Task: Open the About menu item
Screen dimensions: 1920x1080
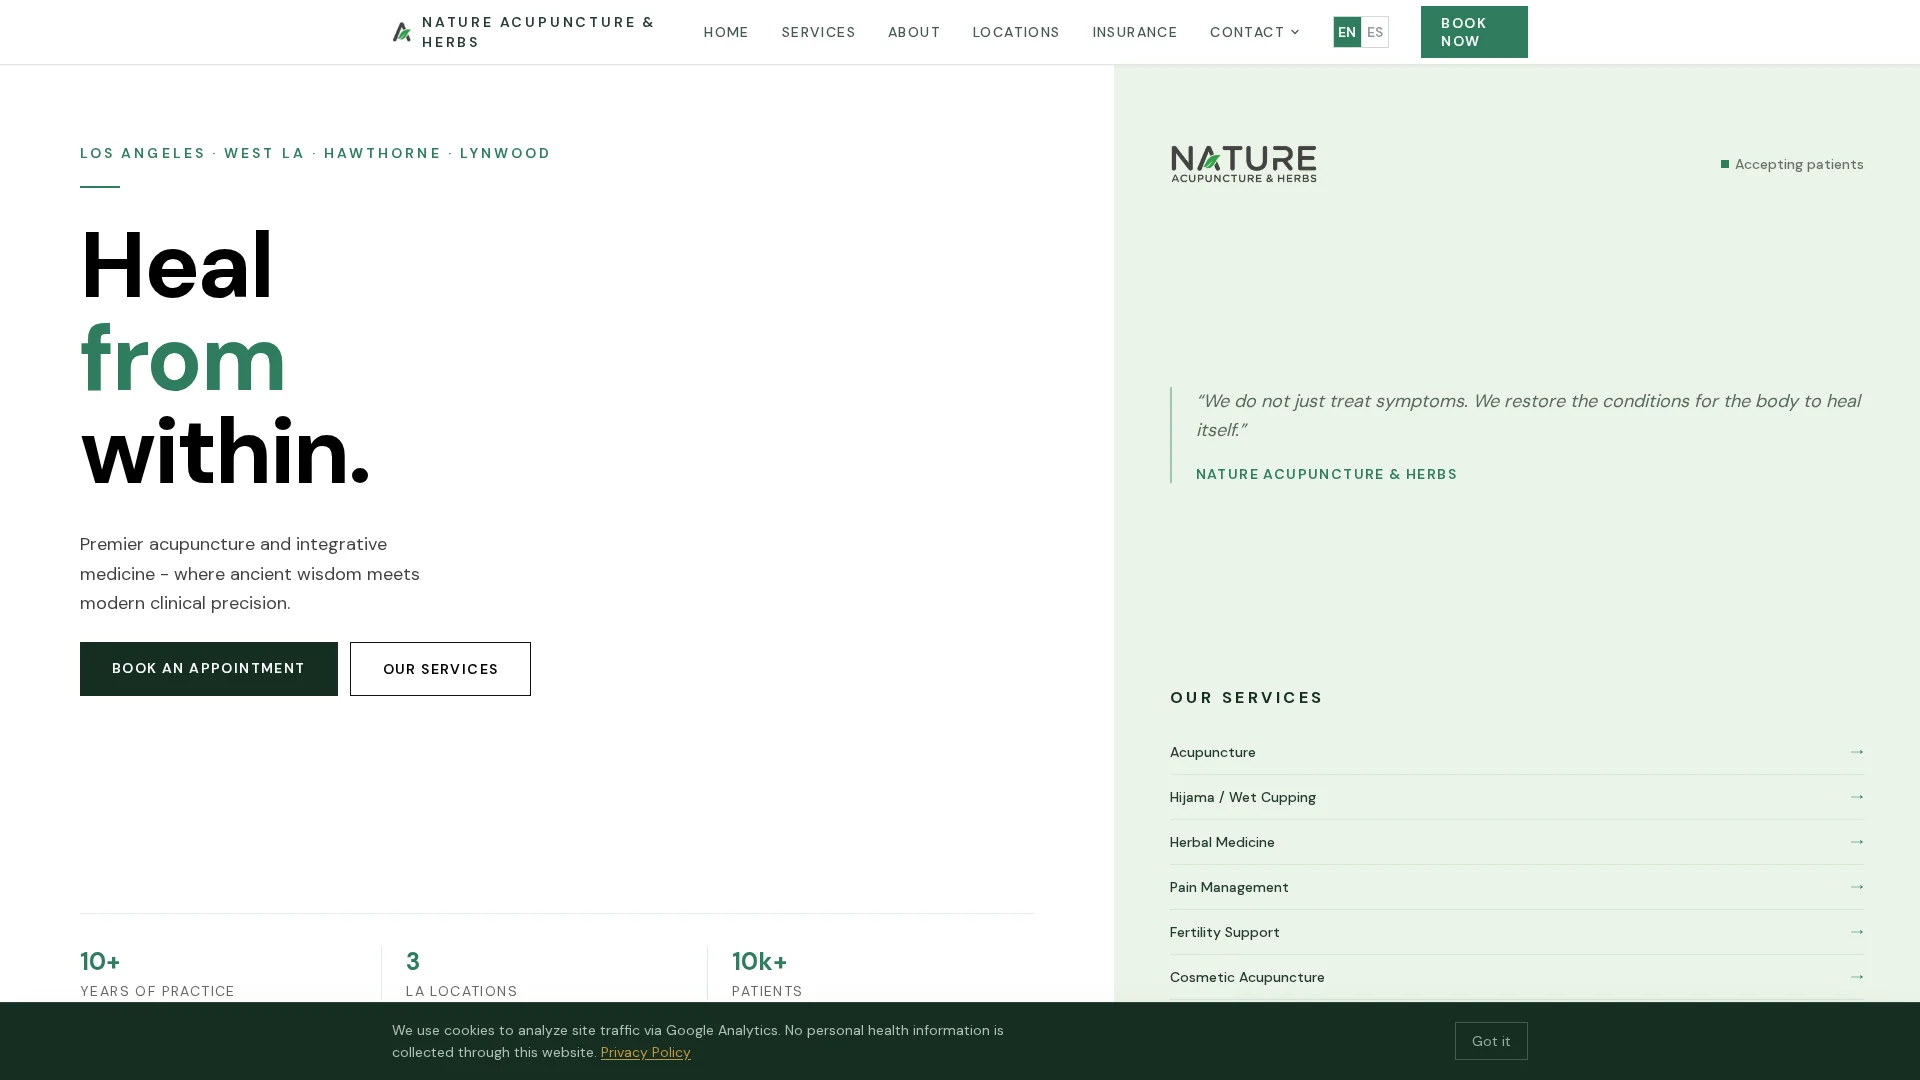Action: pos(914,32)
